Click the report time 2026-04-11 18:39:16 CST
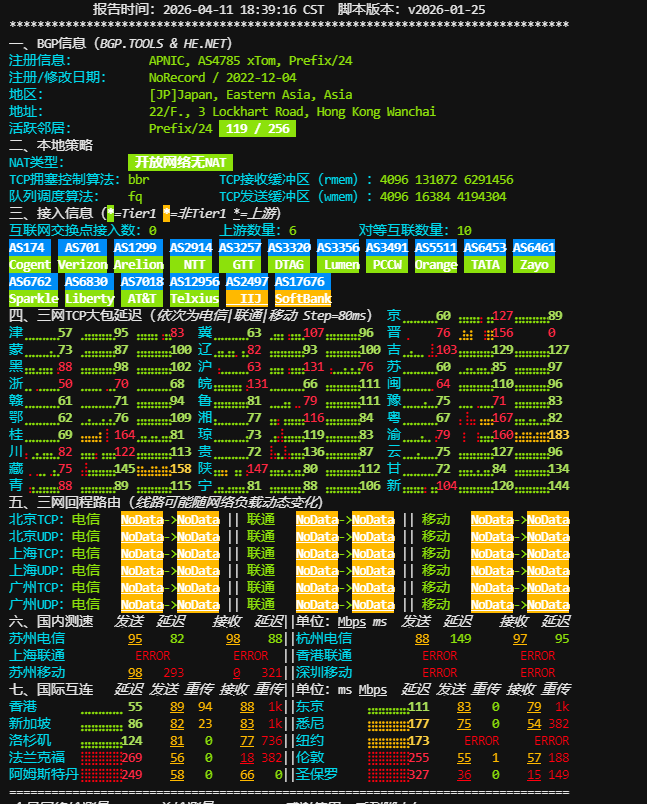The height and width of the screenshot is (804, 647). [244, 10]
